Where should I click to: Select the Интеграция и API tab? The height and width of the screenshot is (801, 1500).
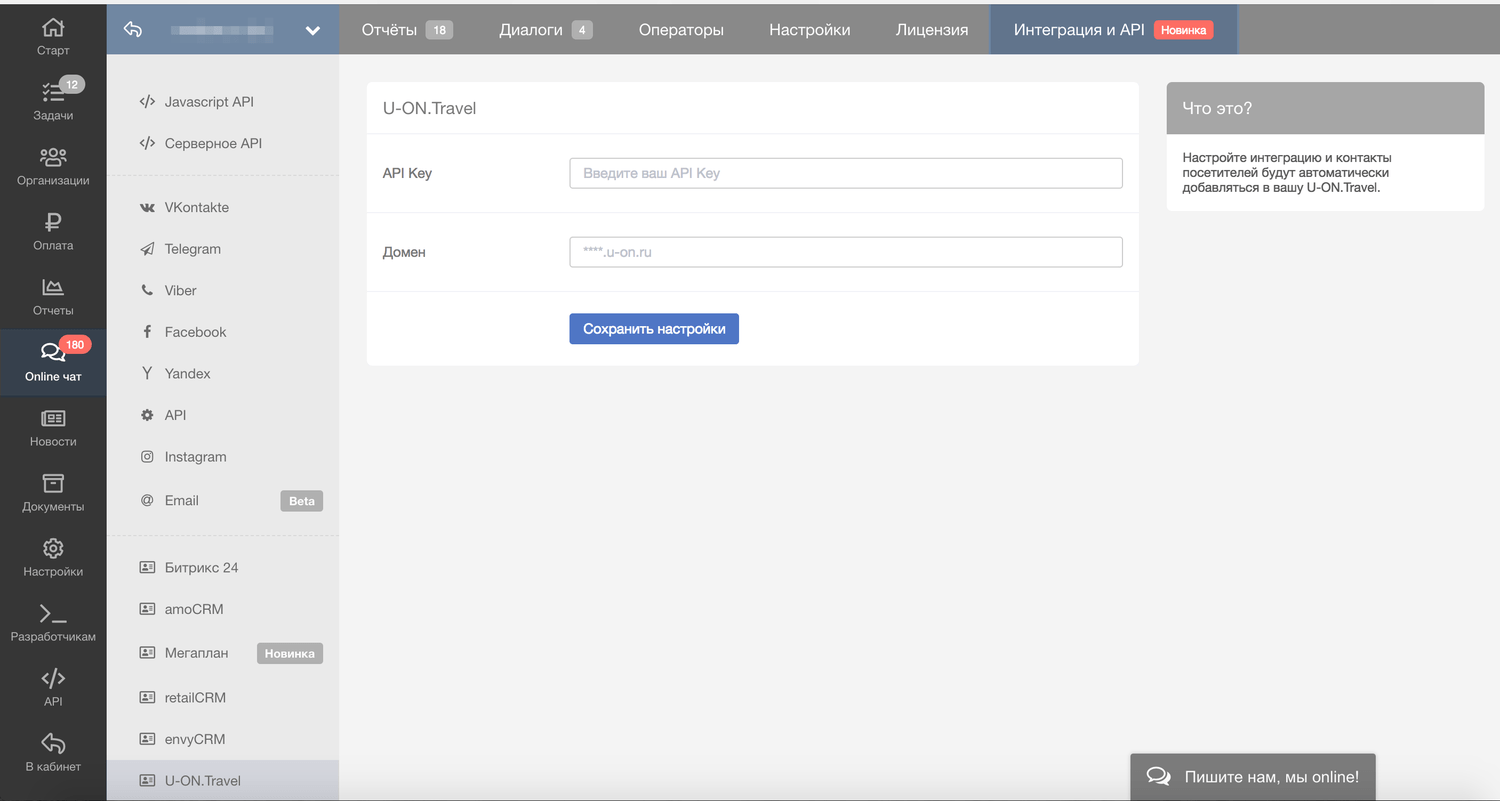(1113, 29)
